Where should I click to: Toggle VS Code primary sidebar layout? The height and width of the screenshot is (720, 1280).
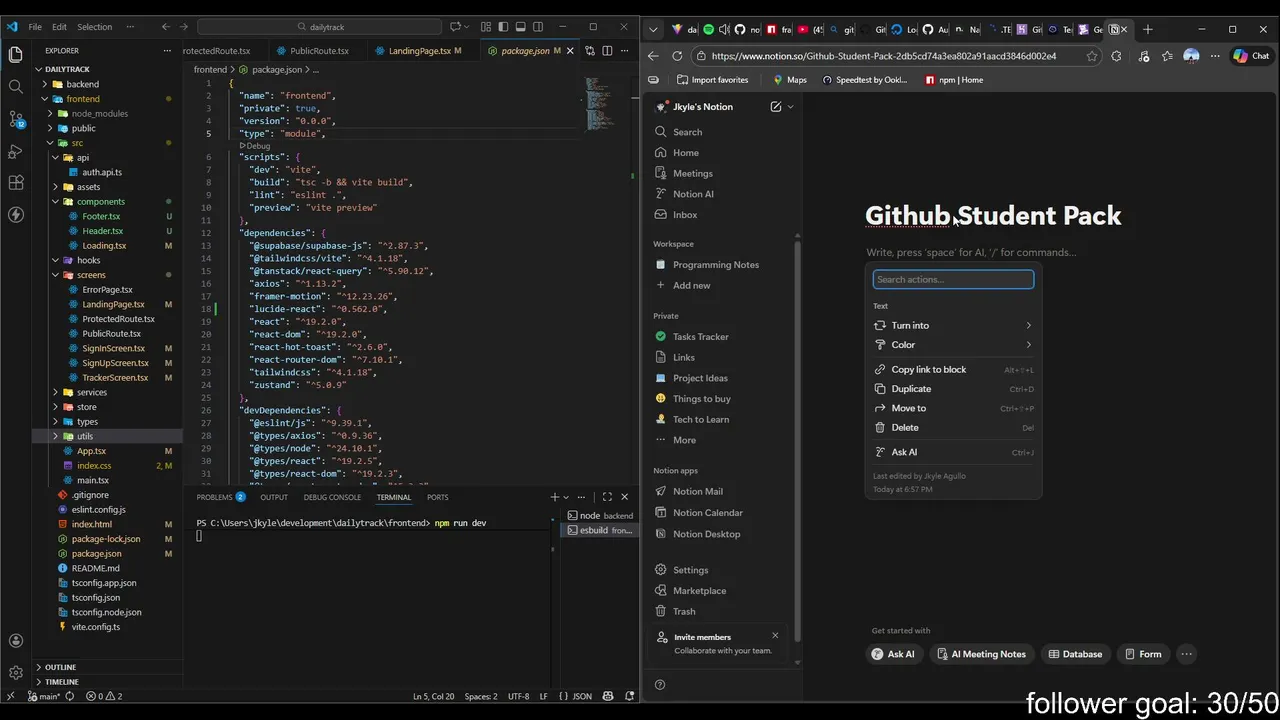(x=503, y=27)
